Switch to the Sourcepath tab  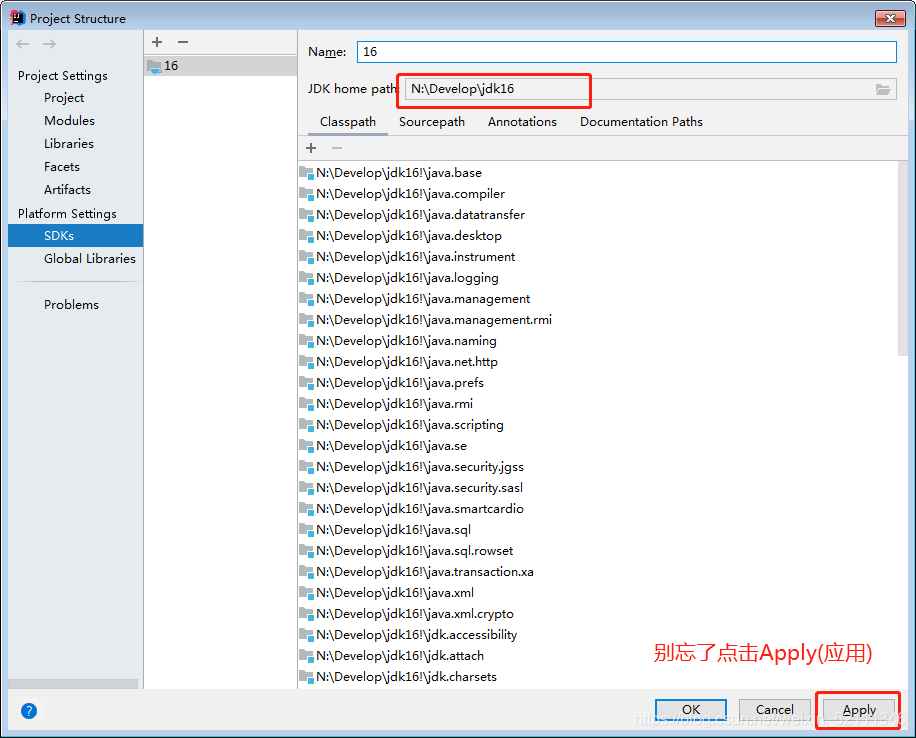click(x=432, y=121)
